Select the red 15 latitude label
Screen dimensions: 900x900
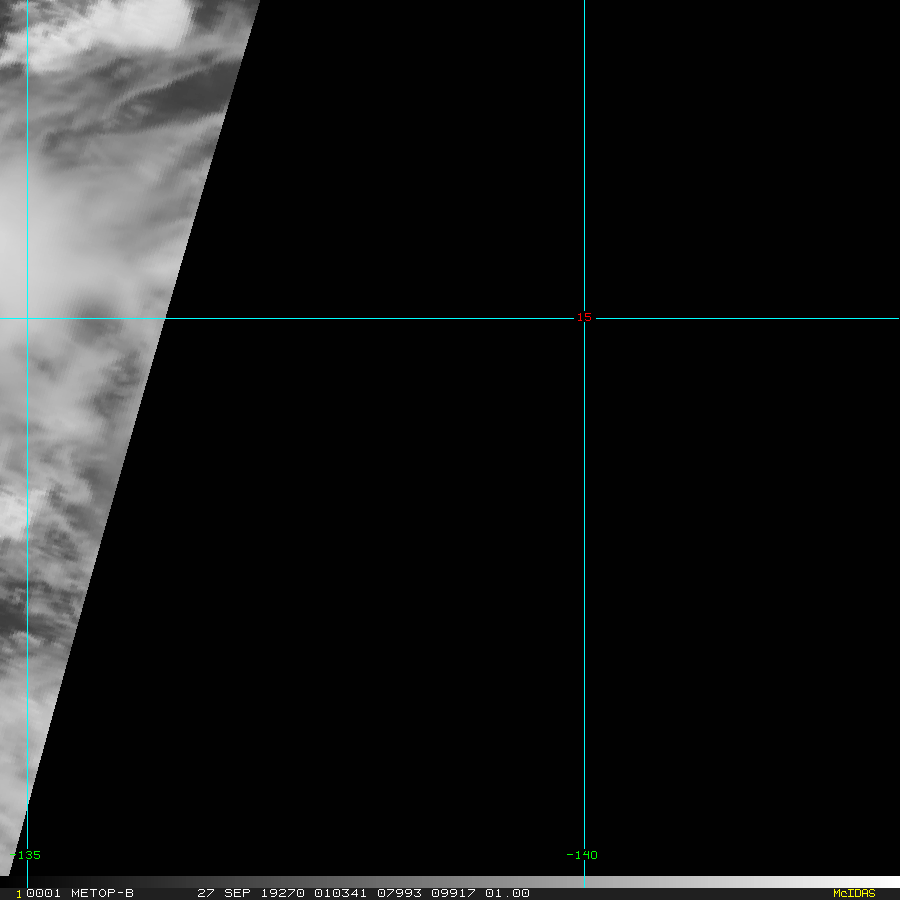pos(584,317)
